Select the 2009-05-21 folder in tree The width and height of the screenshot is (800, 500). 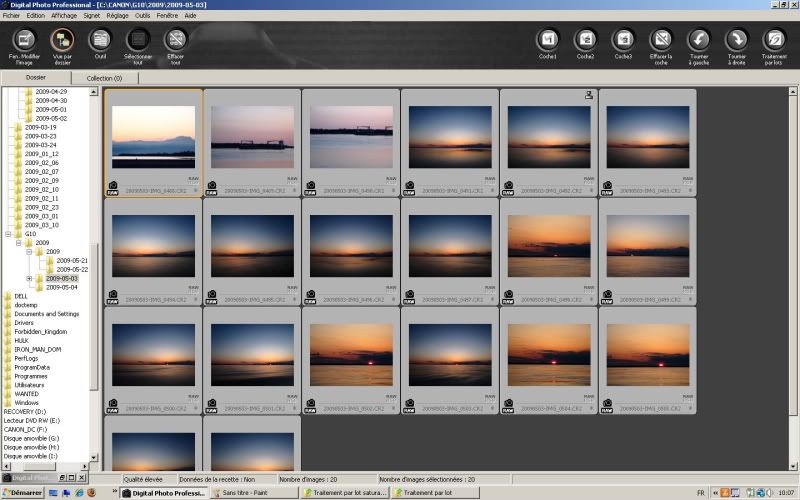pos(72,261)
